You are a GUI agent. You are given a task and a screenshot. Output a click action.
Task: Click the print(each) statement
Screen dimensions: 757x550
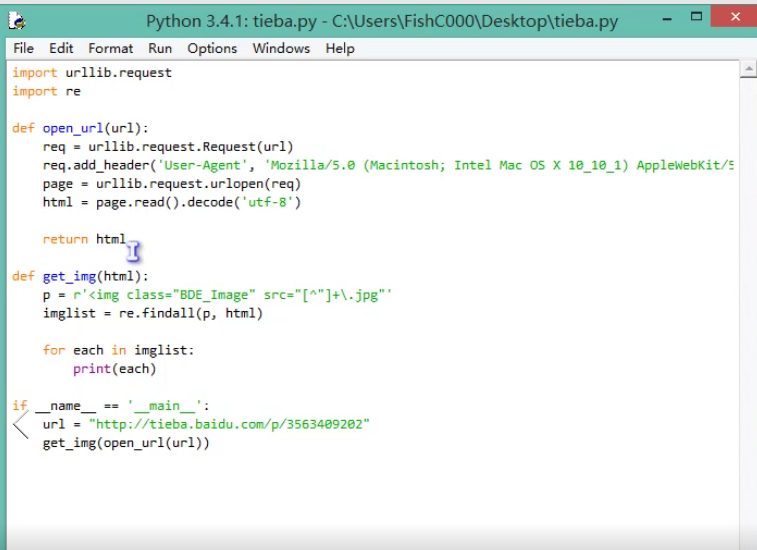click(114, 369)
